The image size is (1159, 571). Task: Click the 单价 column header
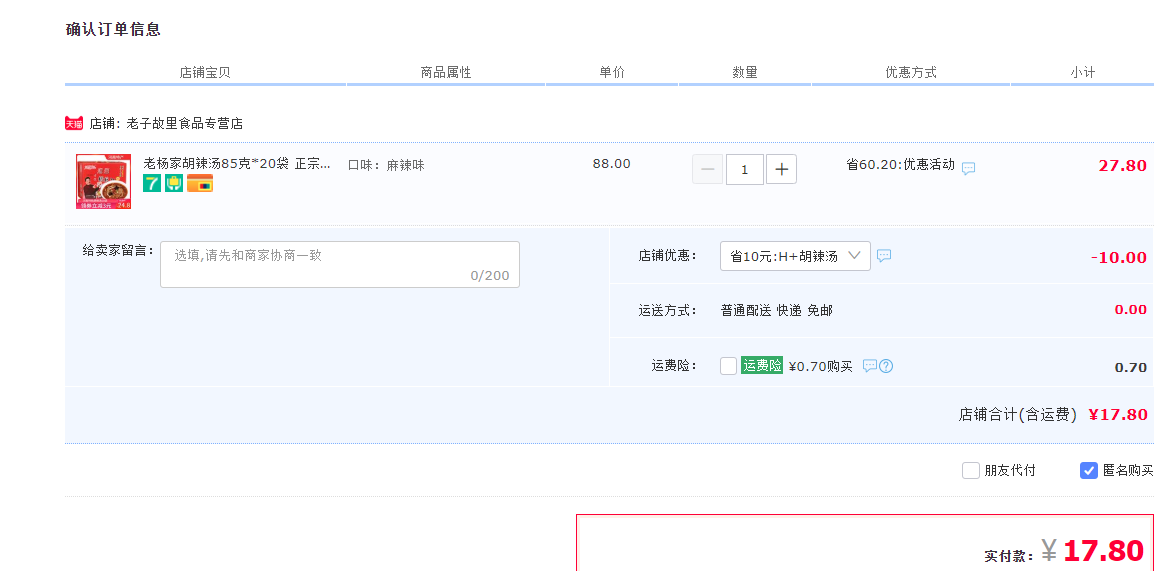tap(612, 72)
